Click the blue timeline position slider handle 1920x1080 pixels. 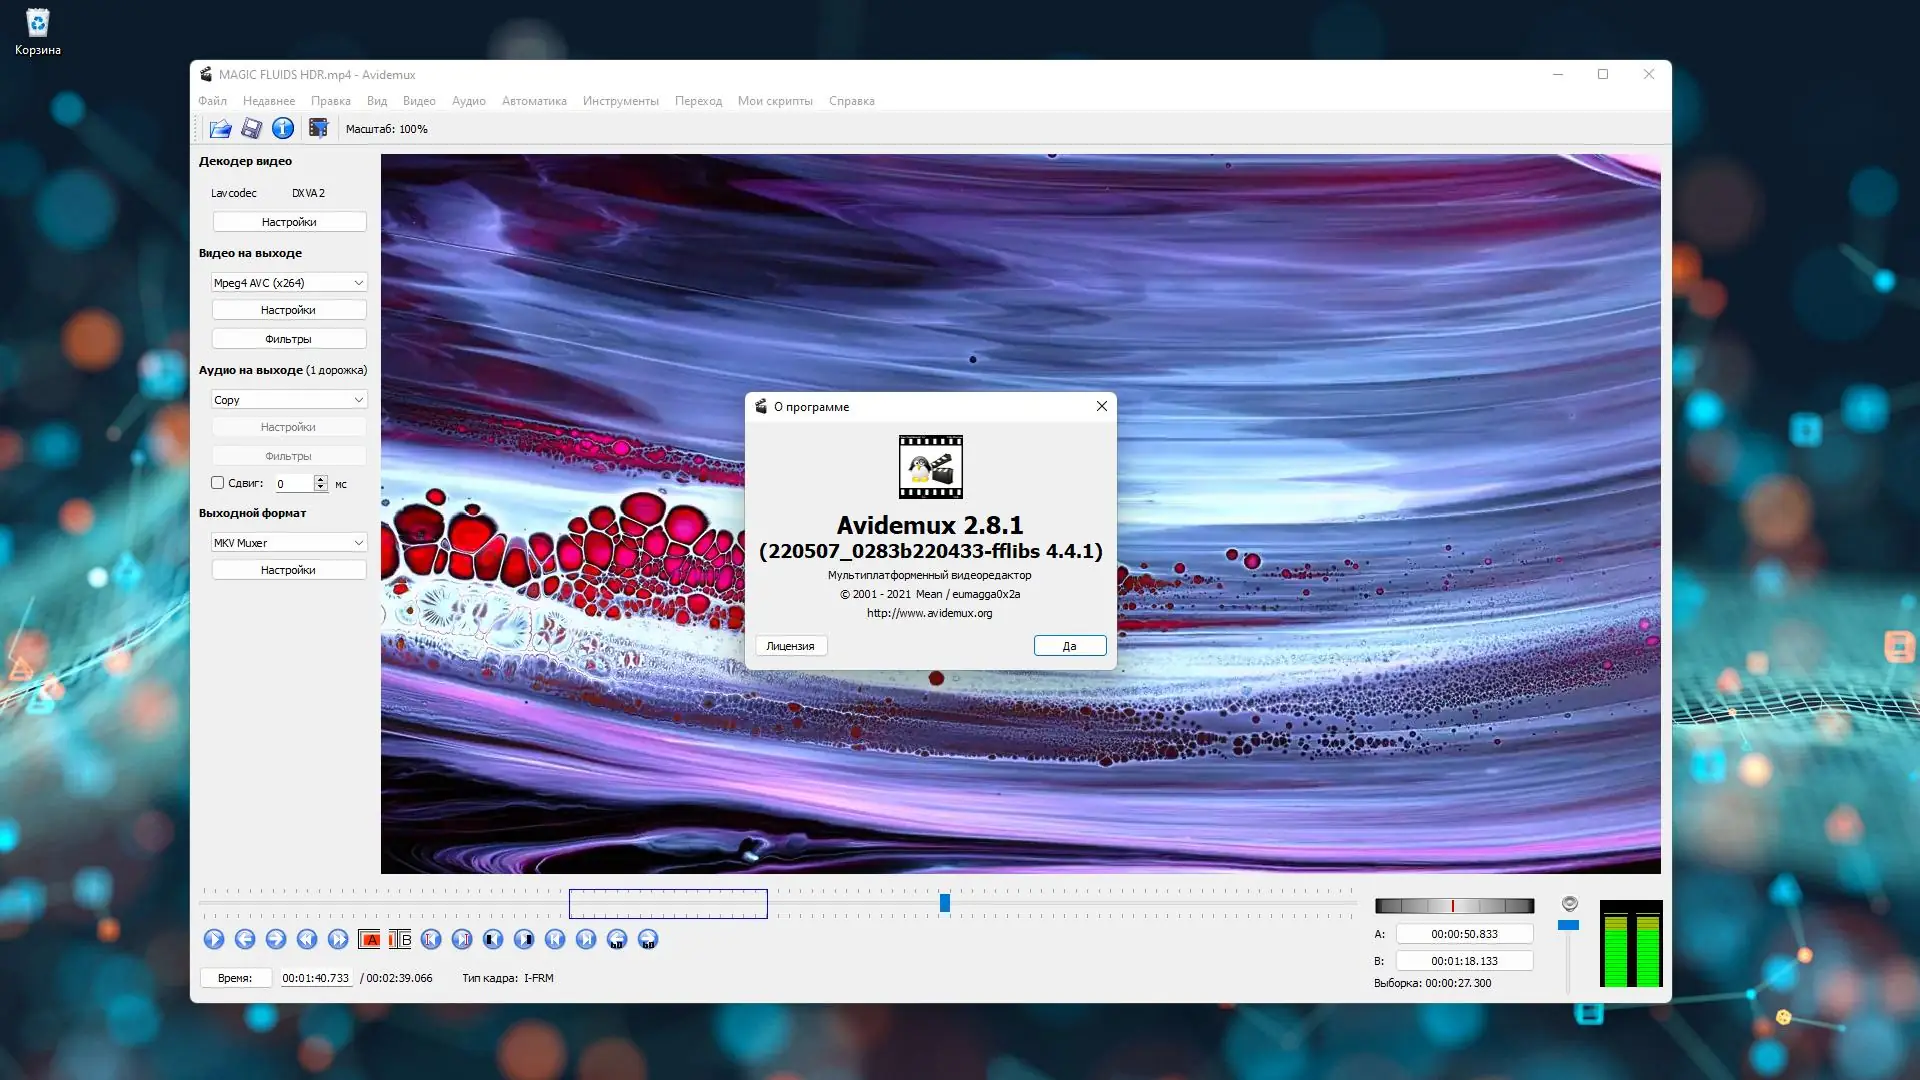coord(944,903)
